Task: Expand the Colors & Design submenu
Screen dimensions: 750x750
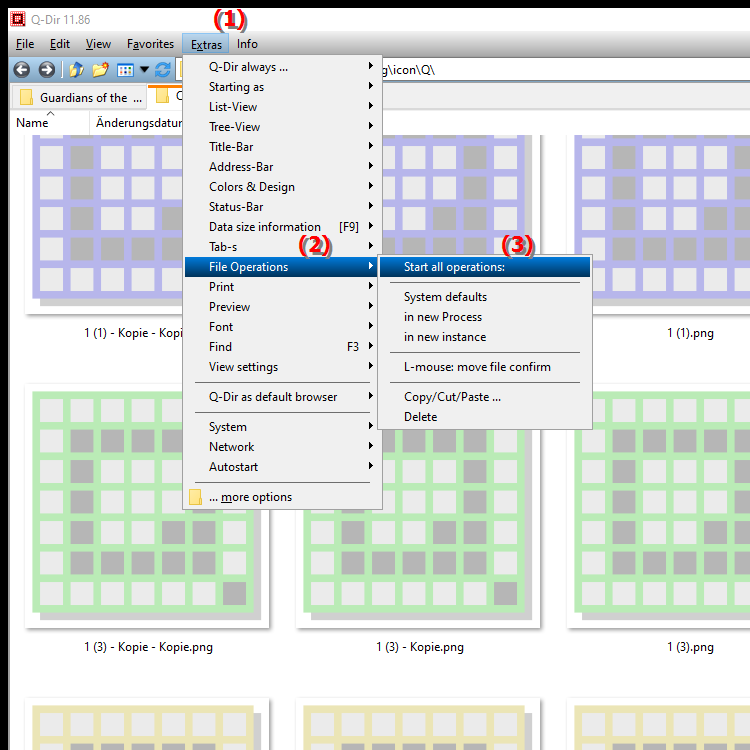Action: tap(283, 187)
